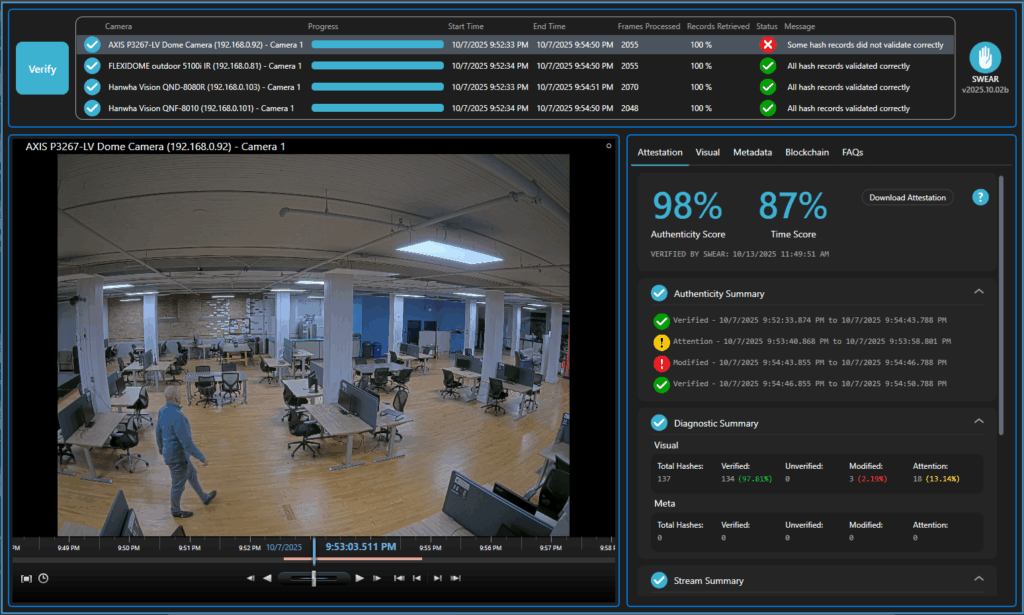Click the SWEAR hand logo icon
Image resolution: width=1024 pixels, height=615 pixels.
pyautogui.click(x=986, y=56)
